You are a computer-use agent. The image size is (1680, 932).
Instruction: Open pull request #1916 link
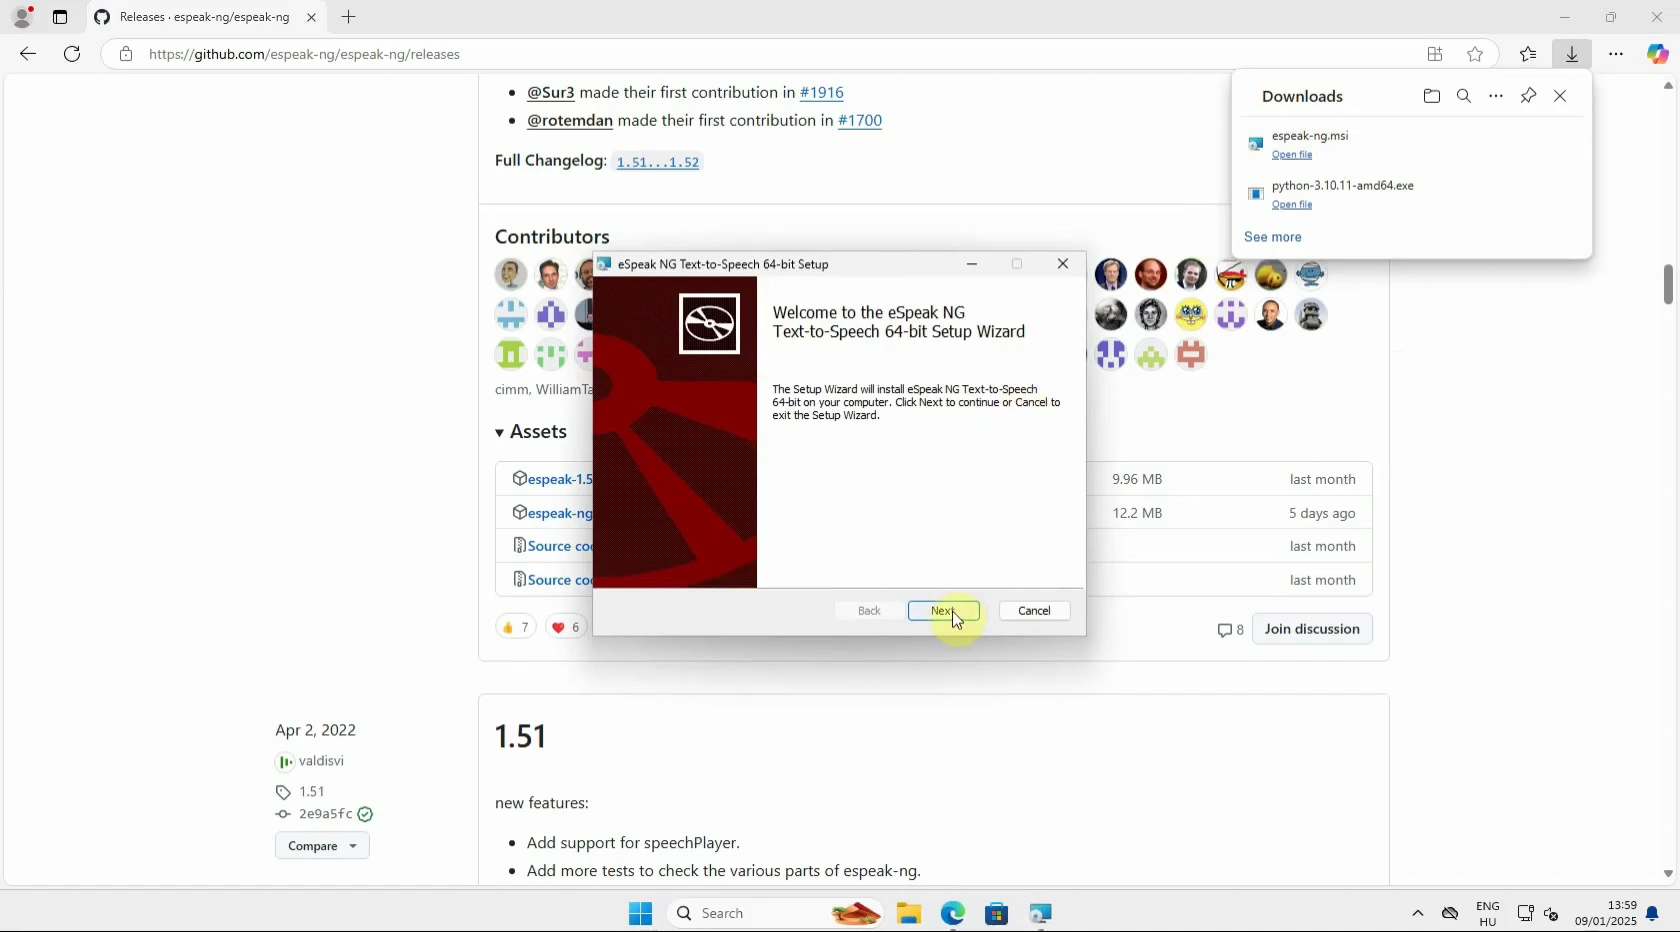822,92
